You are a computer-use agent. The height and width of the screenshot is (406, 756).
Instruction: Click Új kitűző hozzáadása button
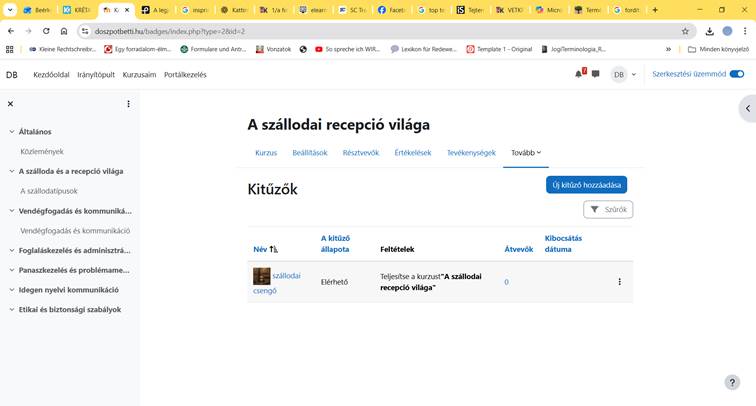point(586,185)
